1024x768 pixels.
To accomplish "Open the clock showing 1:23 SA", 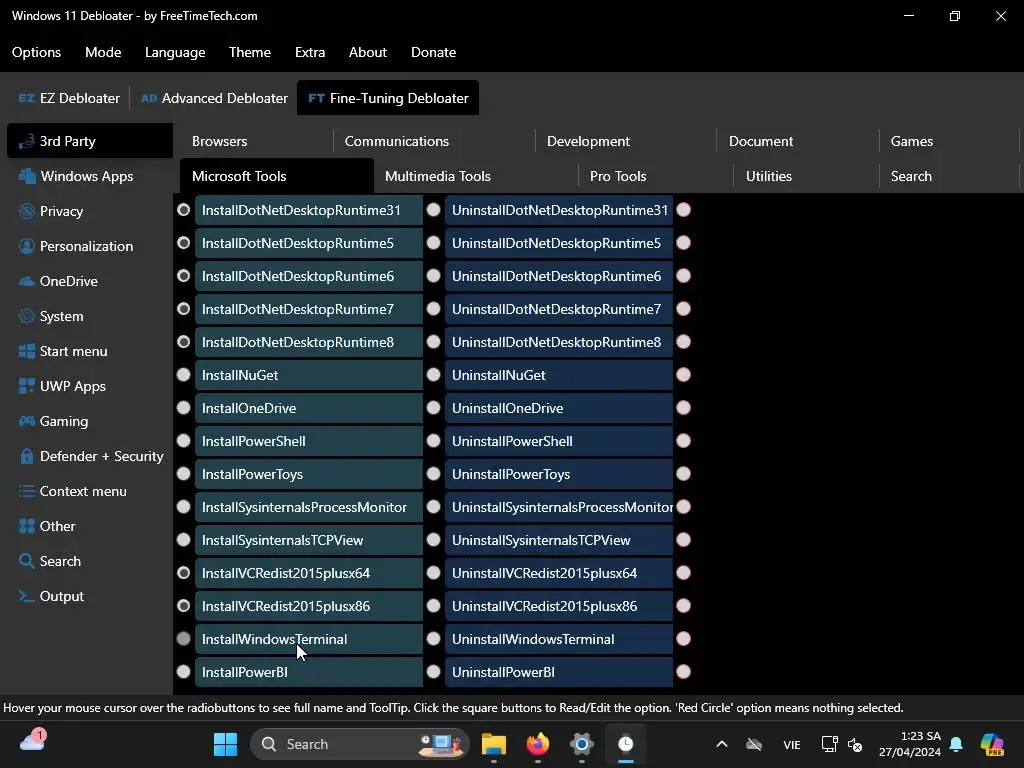I will [x=909, y=744].
